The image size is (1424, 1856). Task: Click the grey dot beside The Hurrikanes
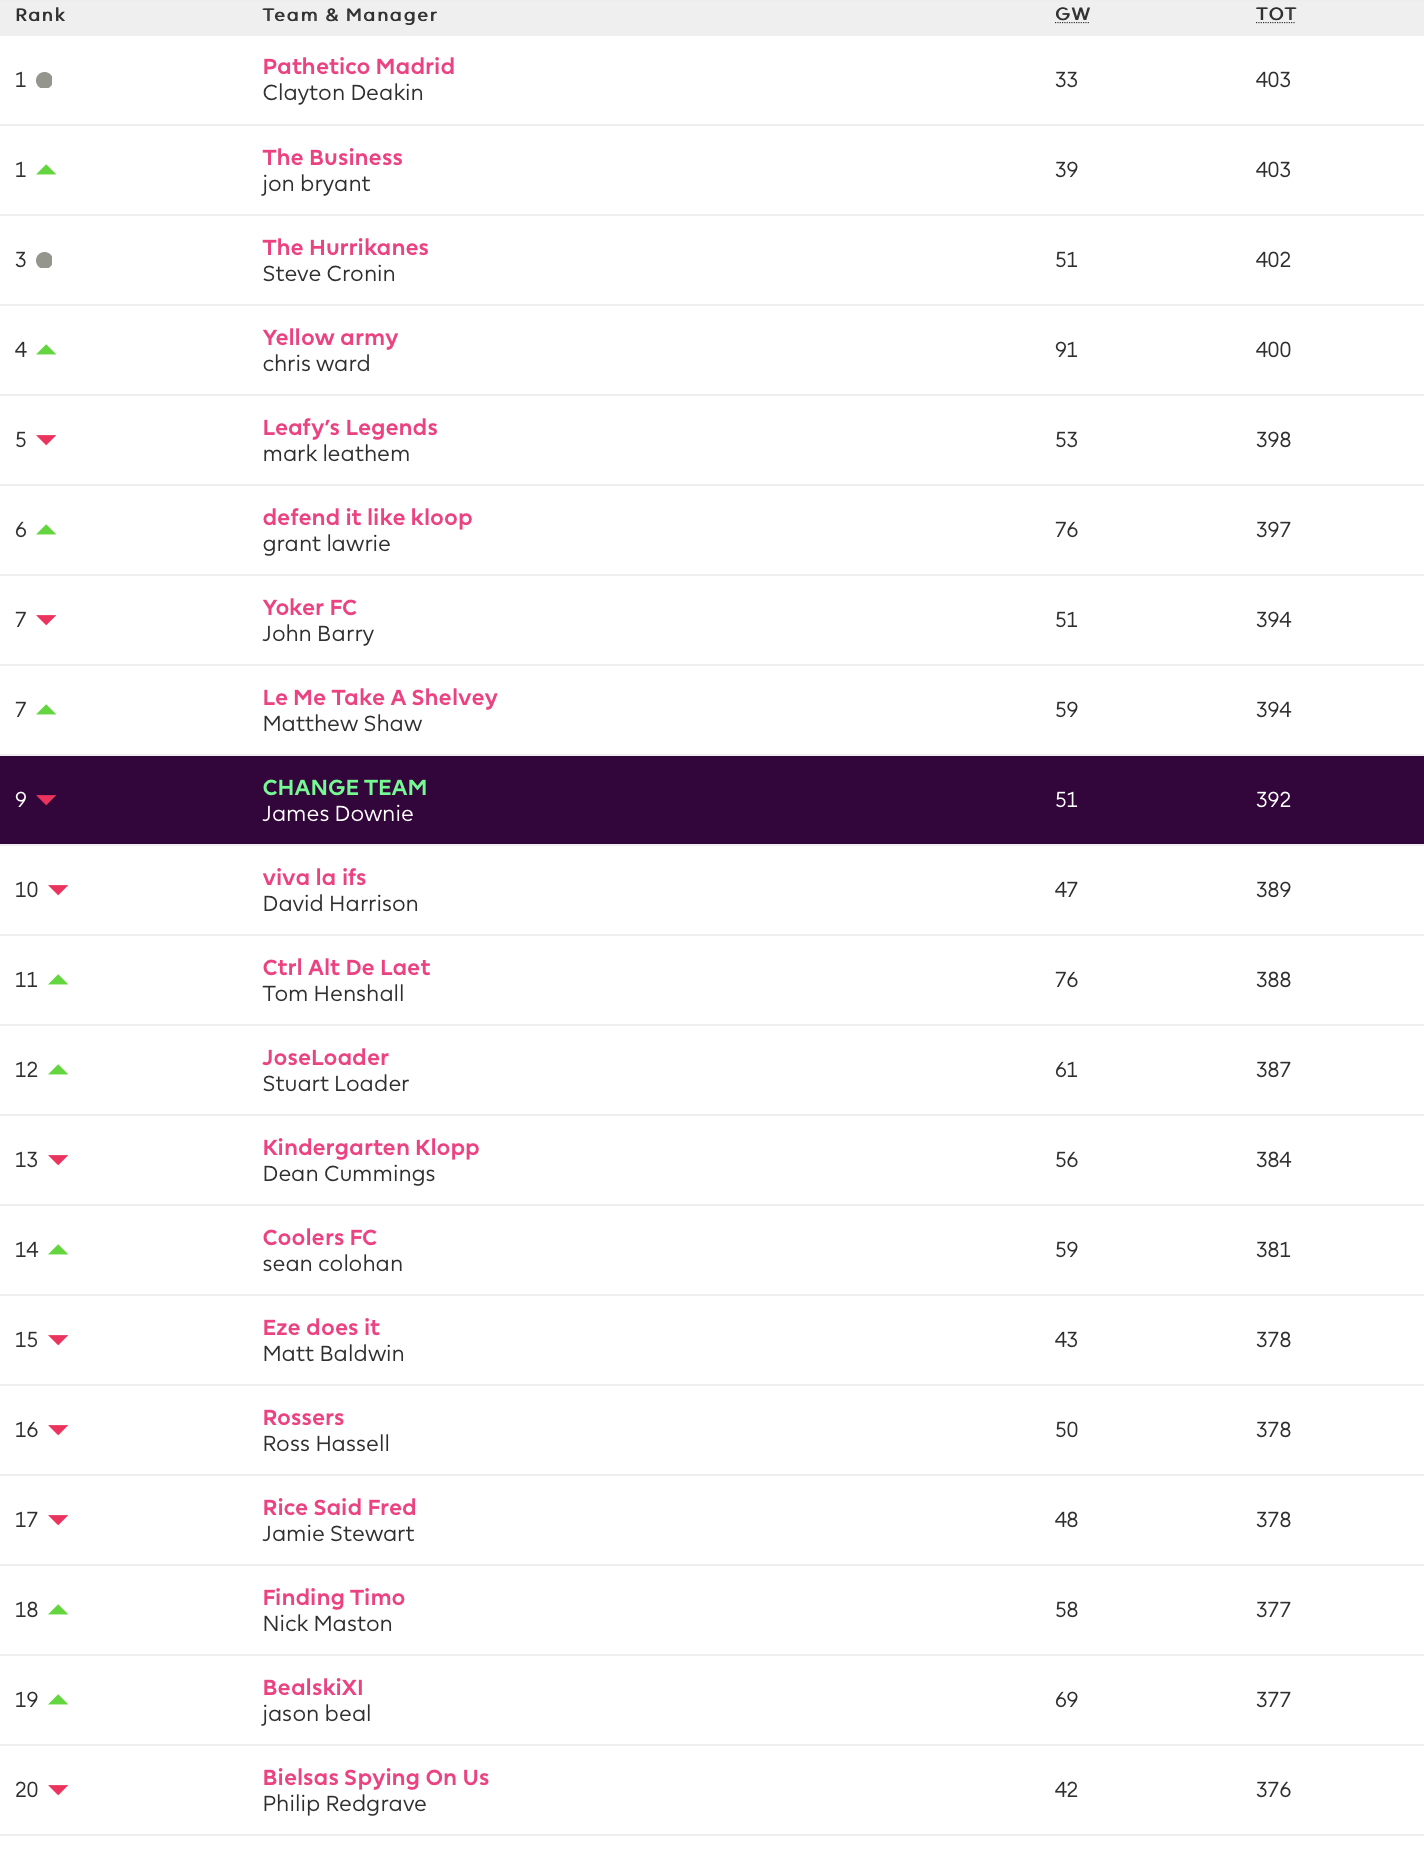(44, 260)
